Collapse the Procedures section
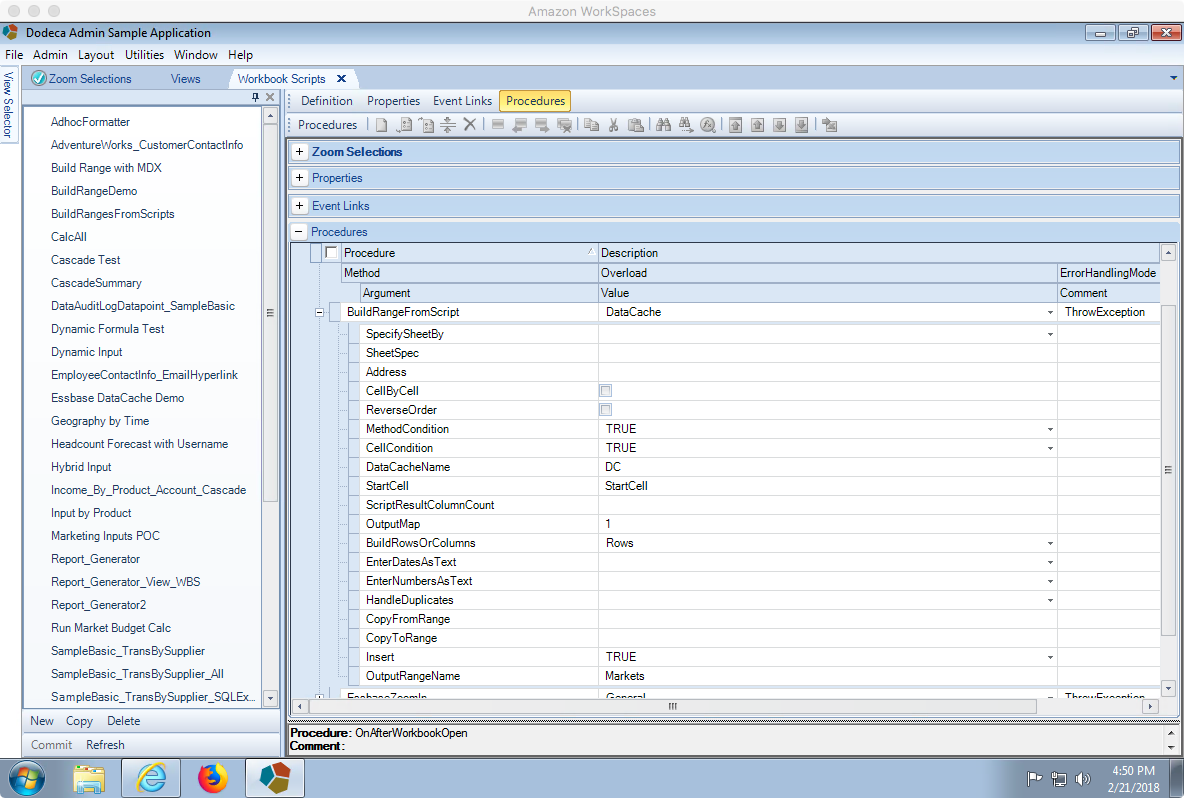The height and width of the screenshot is (798, 1184). (299, 232)
